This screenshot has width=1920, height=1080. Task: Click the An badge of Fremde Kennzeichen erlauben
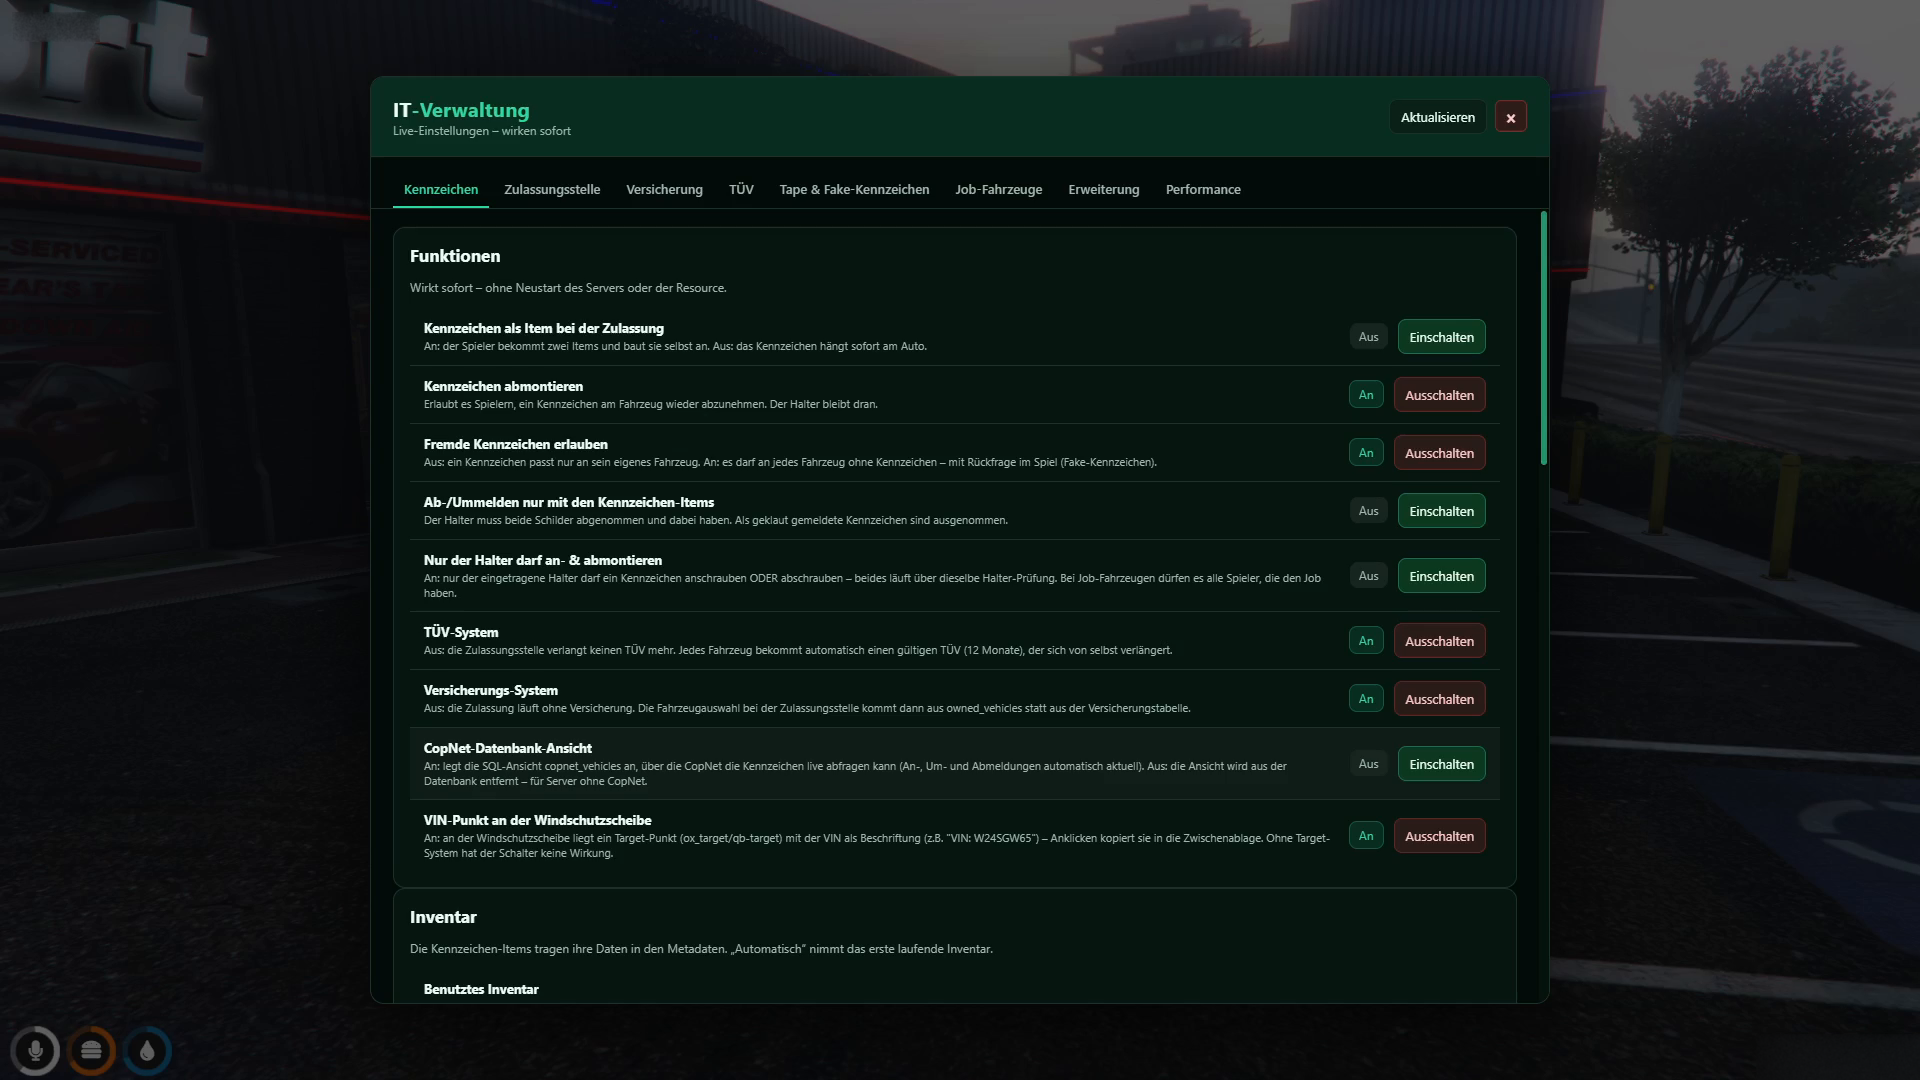[1366, 453]
